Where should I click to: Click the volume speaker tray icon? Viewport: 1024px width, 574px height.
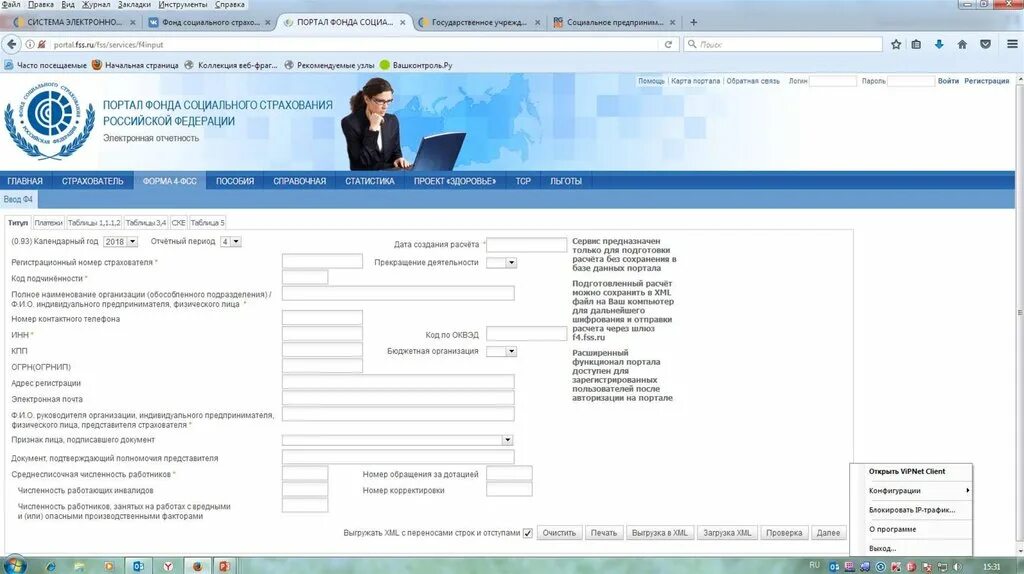tap(958, 567)
